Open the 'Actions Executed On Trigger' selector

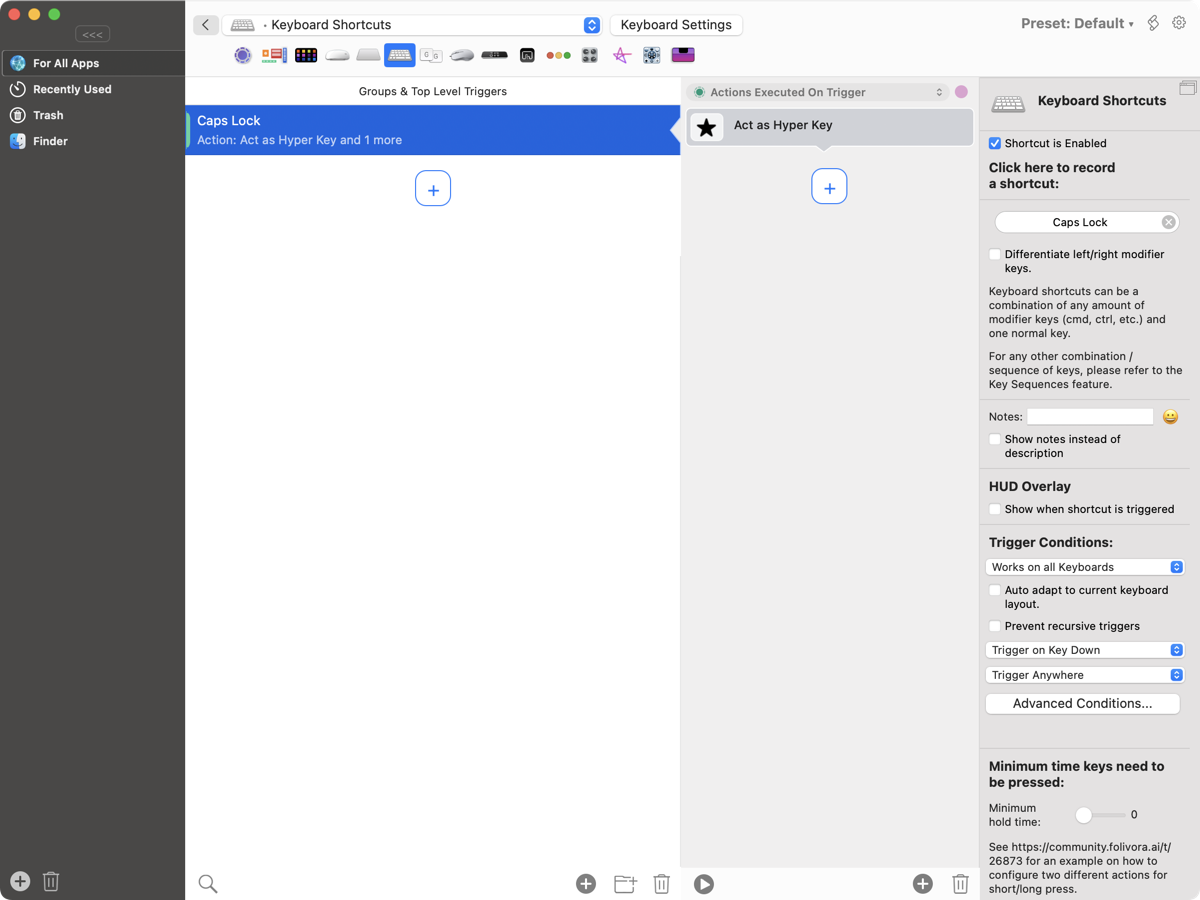coord(820,91)
